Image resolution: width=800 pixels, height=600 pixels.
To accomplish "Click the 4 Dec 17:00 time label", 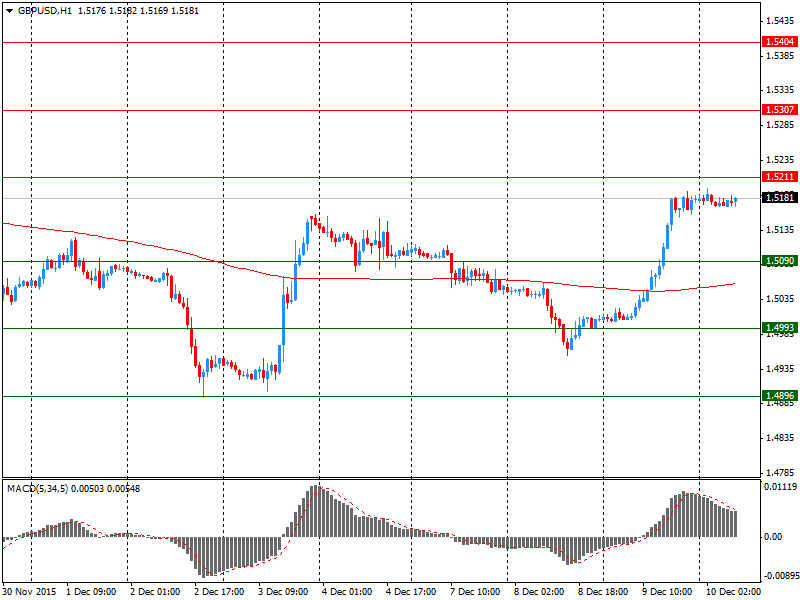I will point(411,592).
